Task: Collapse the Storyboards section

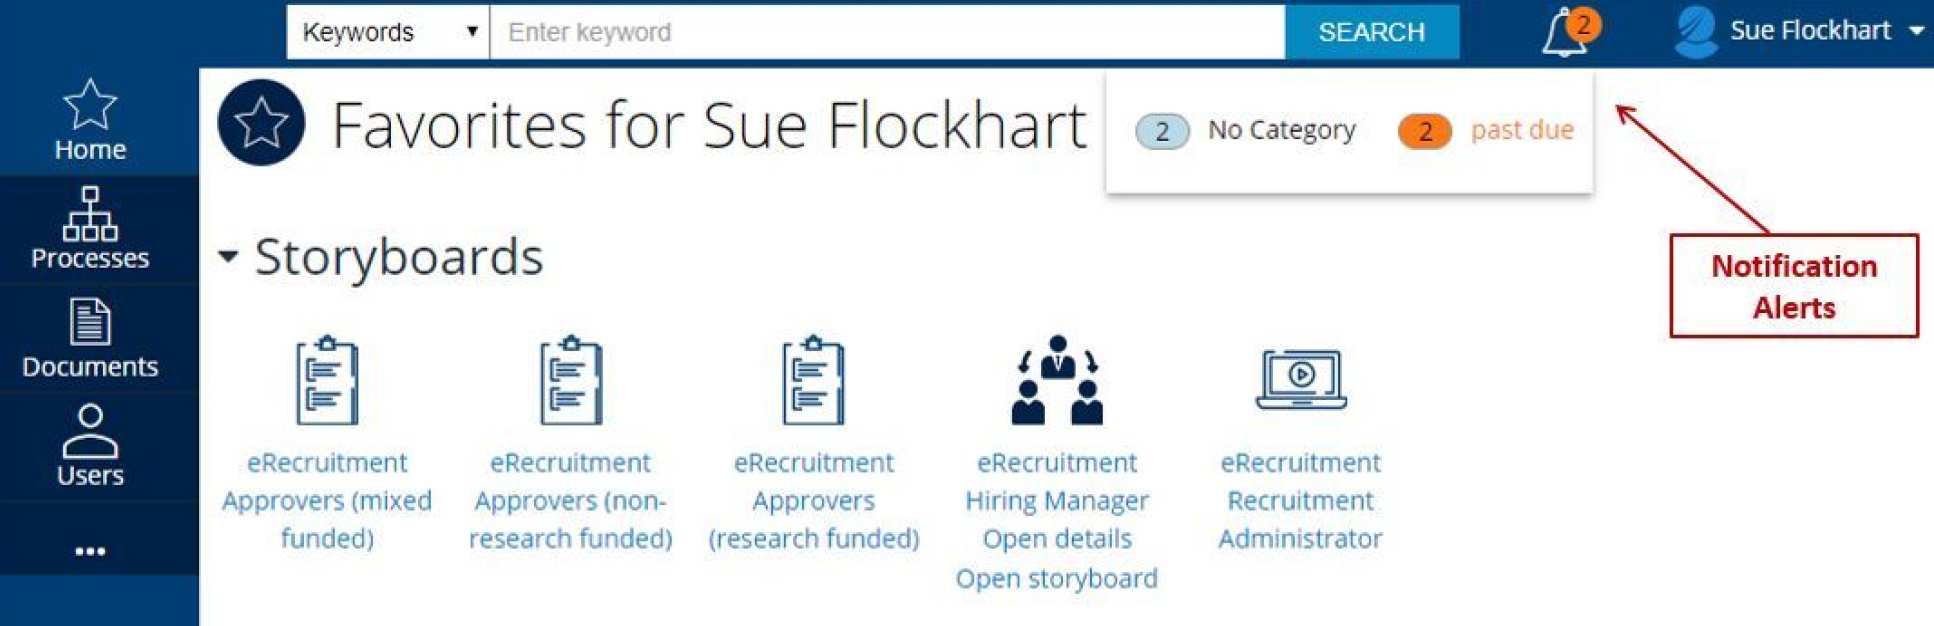Action: coord(229,257)
